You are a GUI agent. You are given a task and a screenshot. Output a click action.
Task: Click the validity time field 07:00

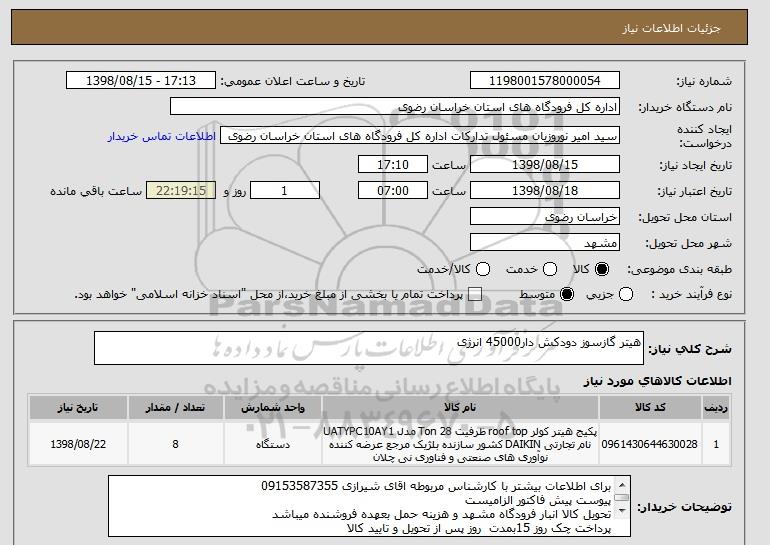[393, 191]
